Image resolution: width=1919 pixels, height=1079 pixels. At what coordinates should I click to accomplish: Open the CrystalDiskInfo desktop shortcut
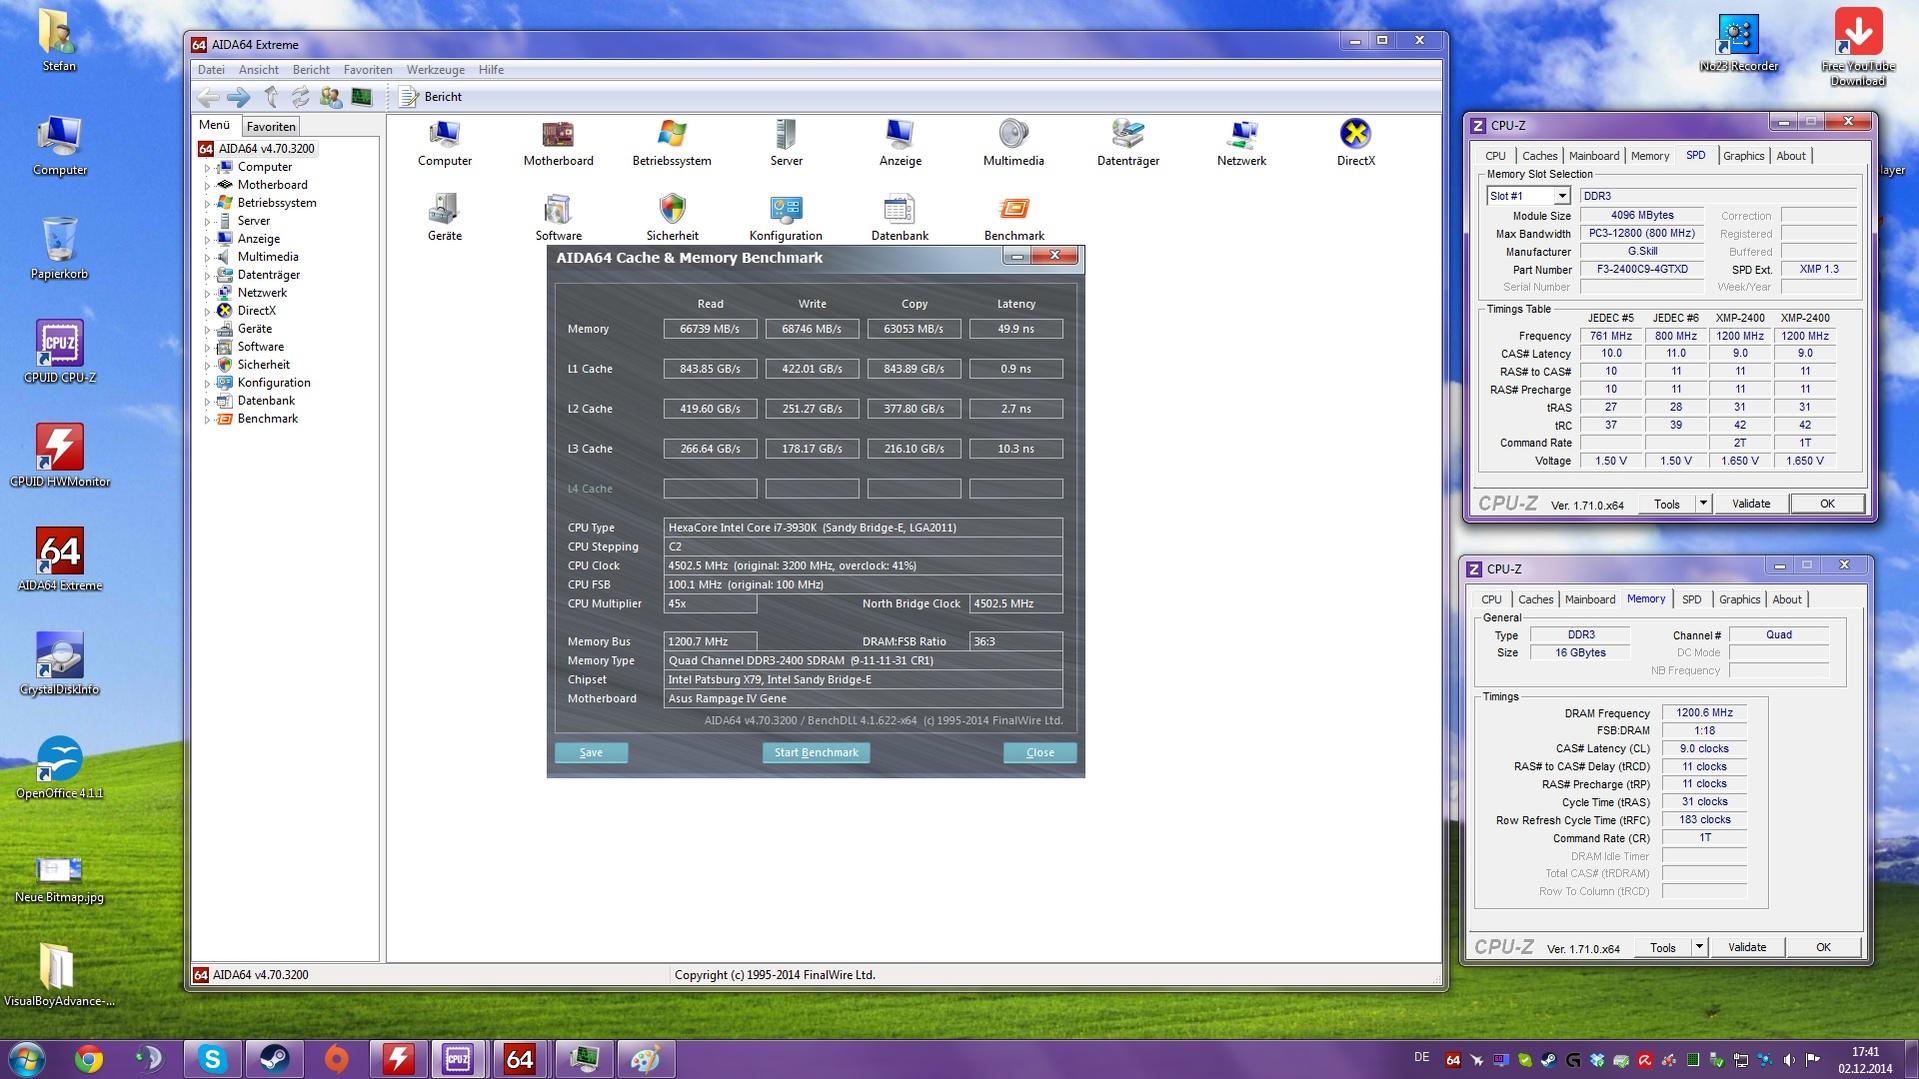click(x=59, y=664)
